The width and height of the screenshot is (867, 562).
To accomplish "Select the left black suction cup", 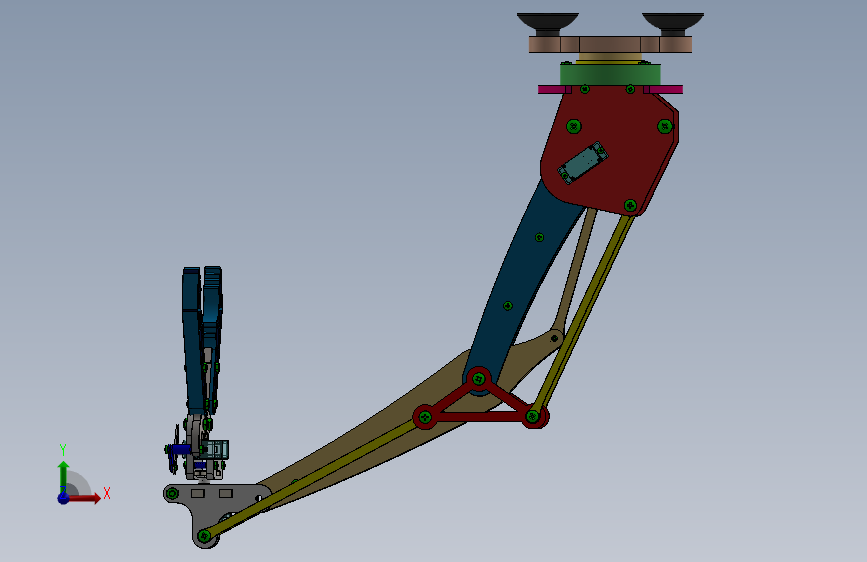I will tap(547, 24).
